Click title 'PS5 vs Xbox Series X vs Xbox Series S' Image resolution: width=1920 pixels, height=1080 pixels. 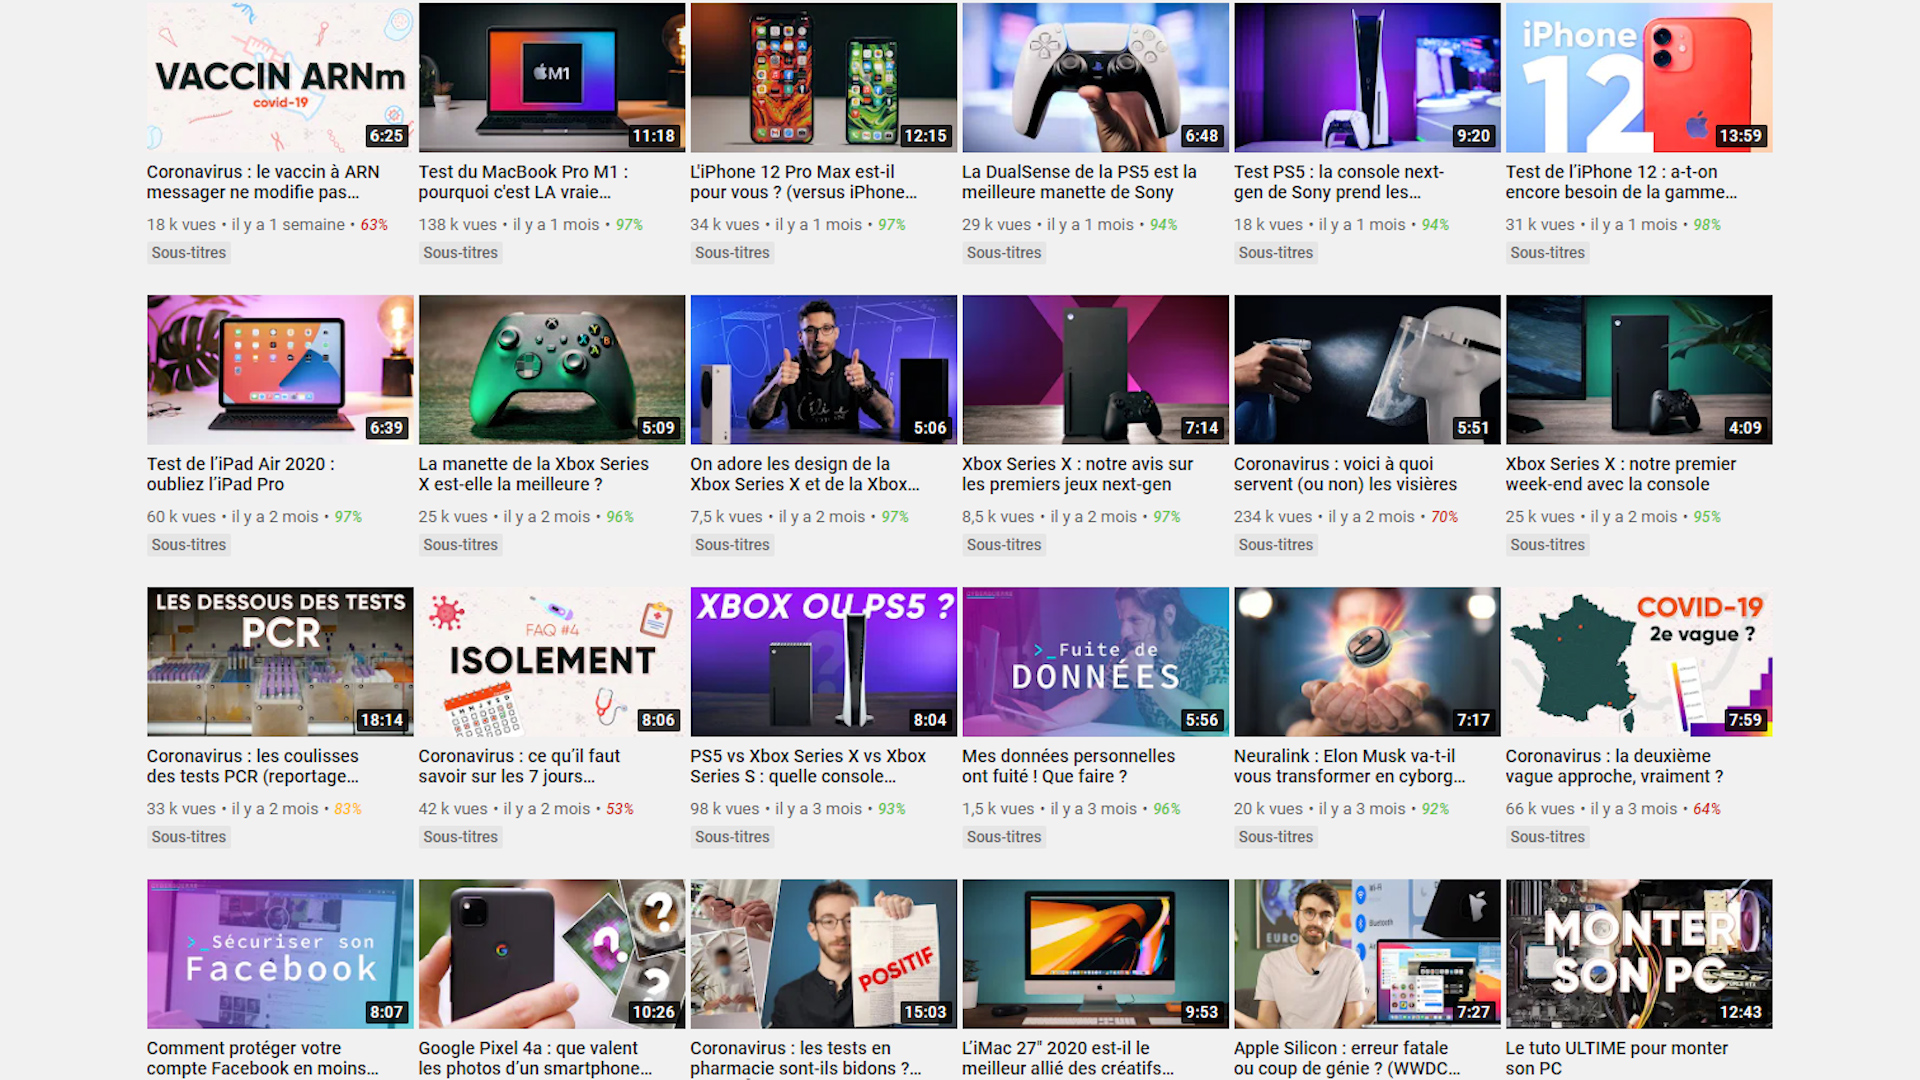point(808,766)
